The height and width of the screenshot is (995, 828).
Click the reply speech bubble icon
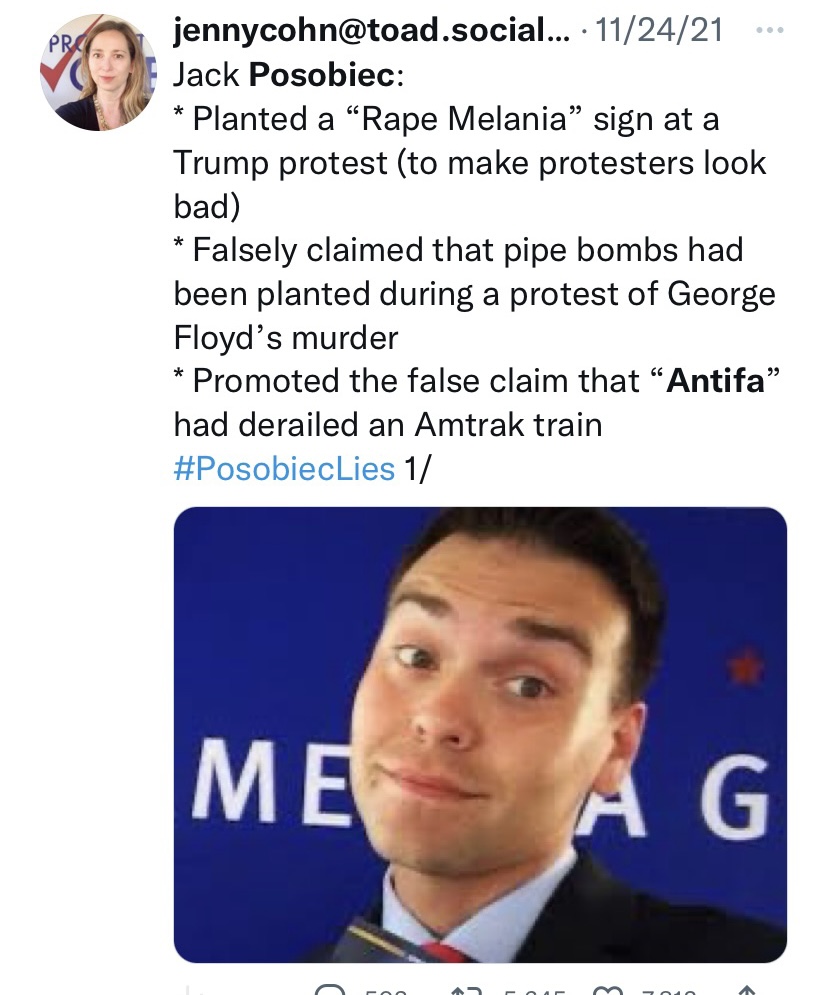click(x=328, y=990)
